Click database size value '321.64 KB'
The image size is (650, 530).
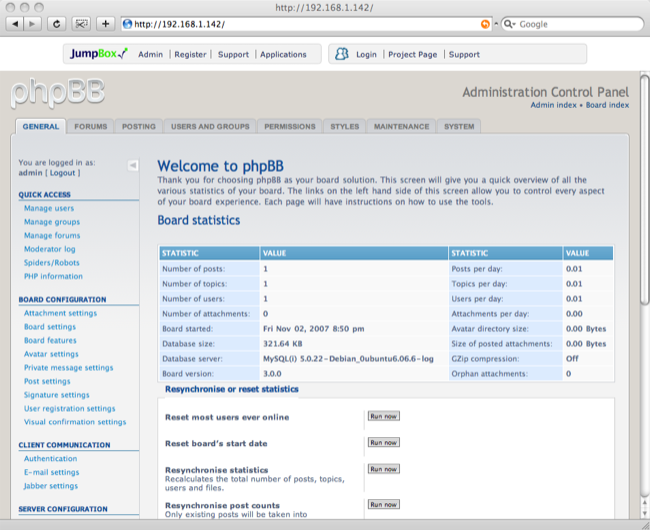point(283,344)
